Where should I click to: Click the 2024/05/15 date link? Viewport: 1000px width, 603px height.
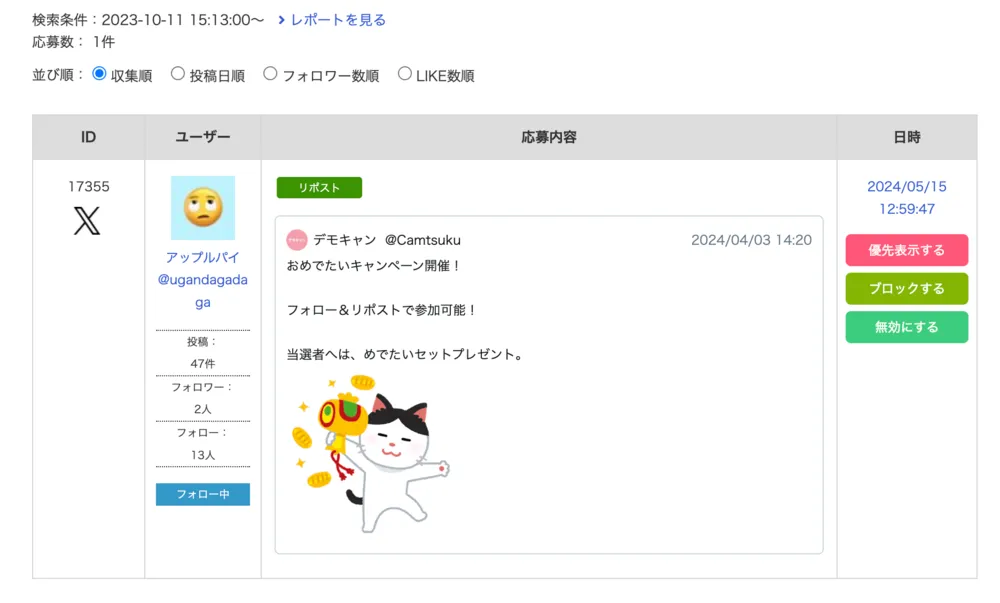pyautogui.click(x=906, y=187)
